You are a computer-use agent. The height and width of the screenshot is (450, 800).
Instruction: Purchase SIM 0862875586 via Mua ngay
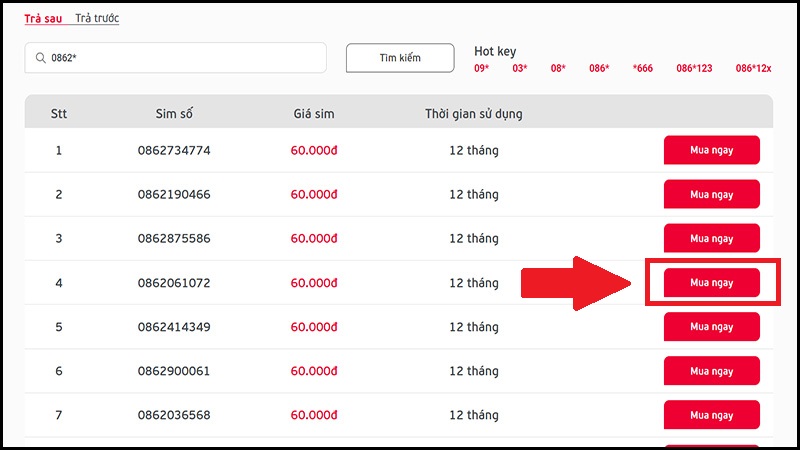coord(711,239)
